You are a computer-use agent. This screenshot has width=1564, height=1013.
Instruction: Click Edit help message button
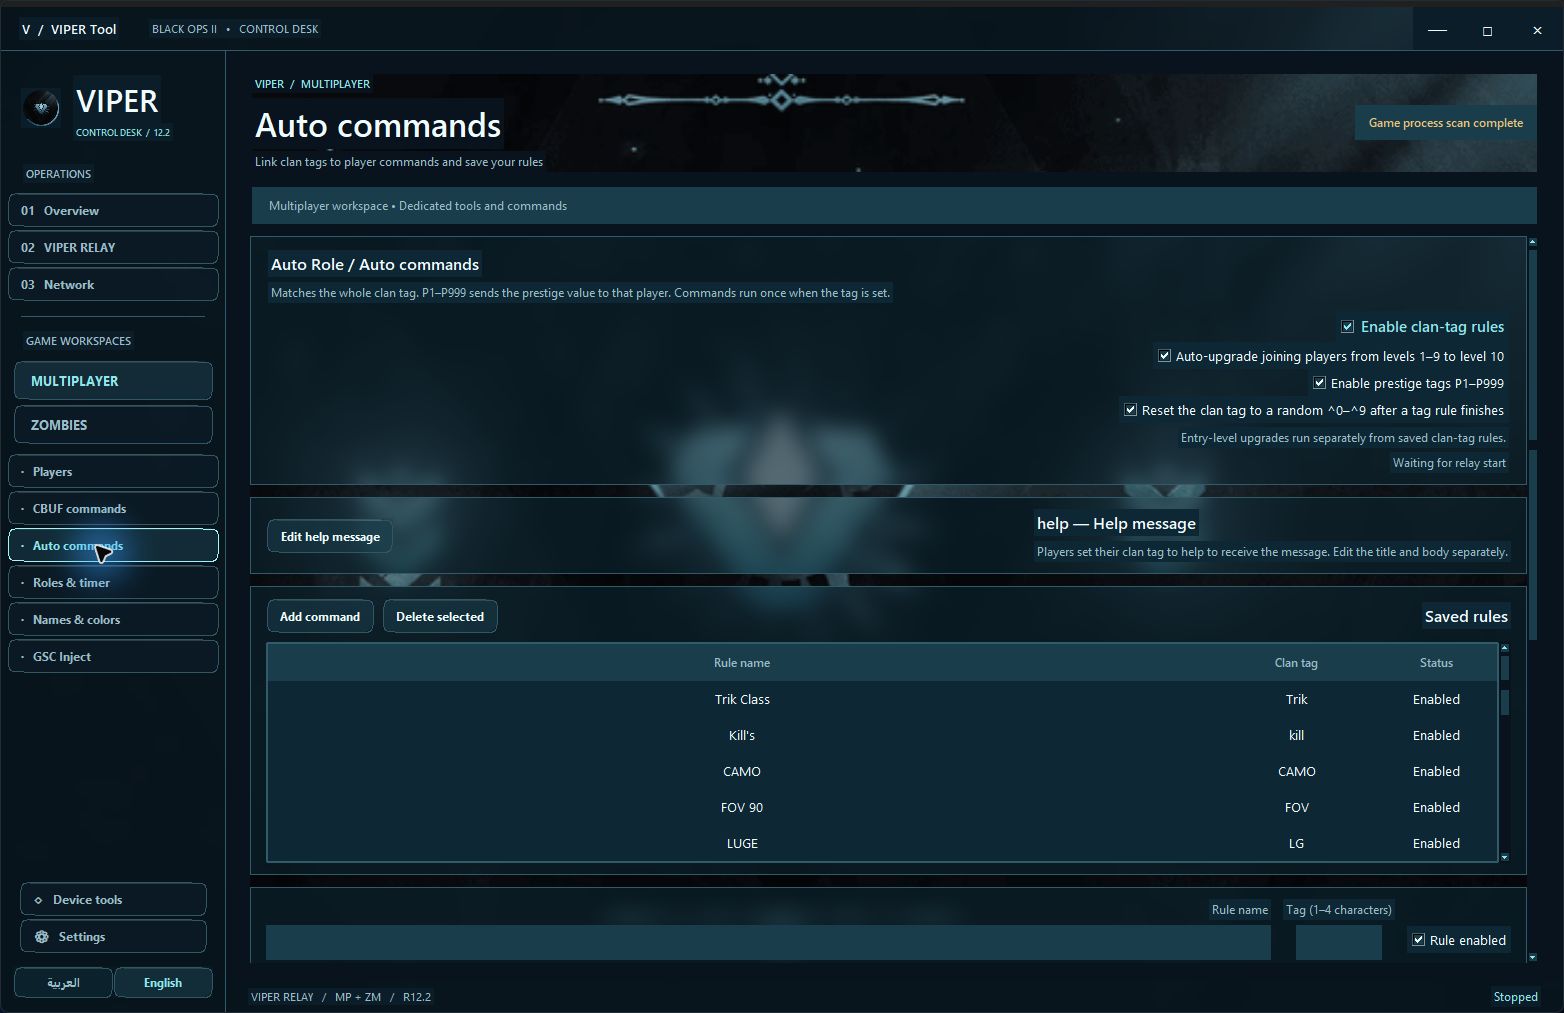(330, 537)
